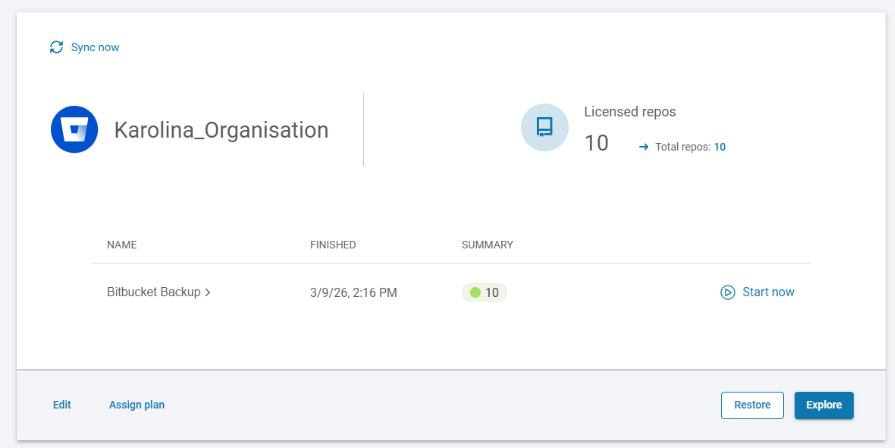Open the Total repos count link
Screen dimensions: 895x448
[719, 147]
